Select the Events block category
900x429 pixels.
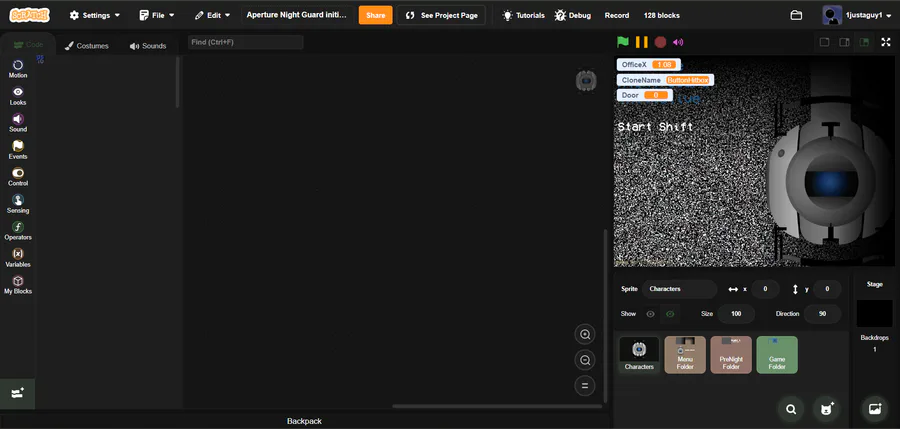click(18, 150)
